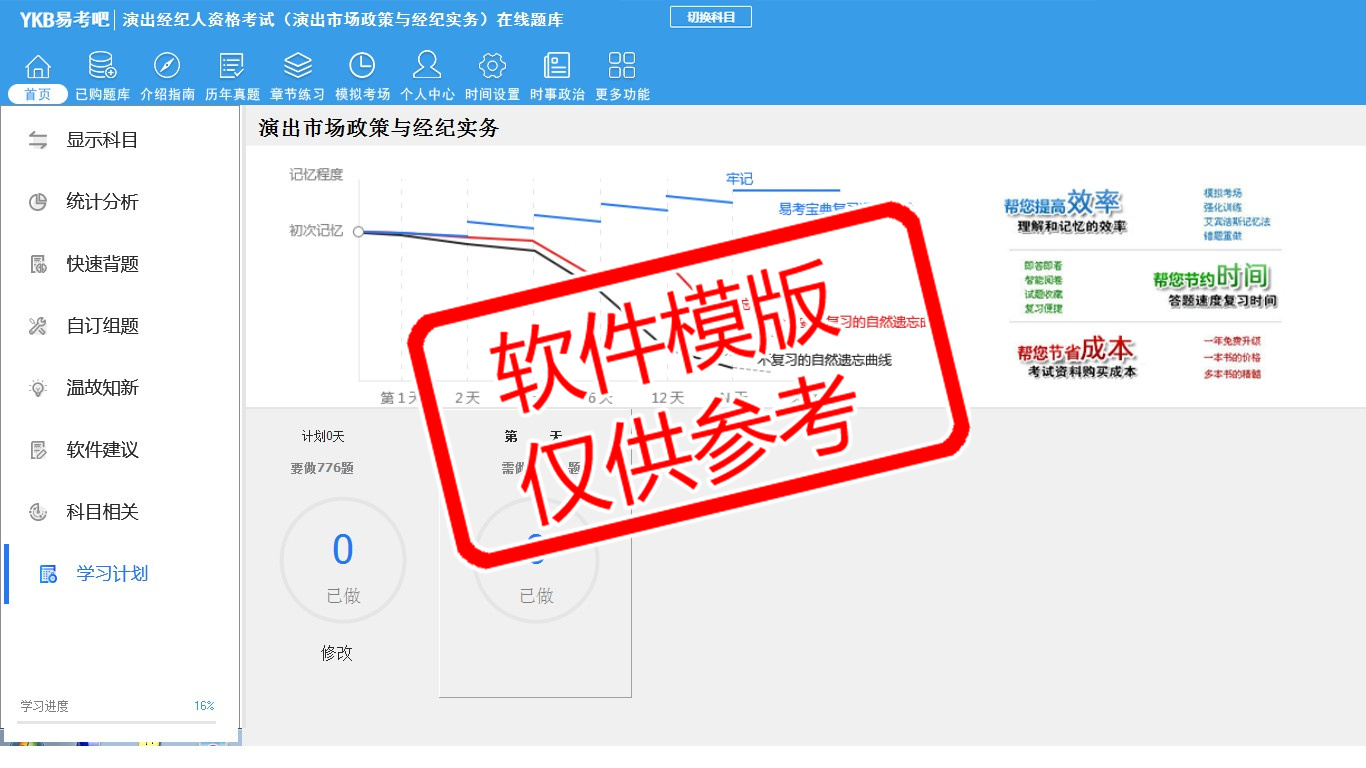Open the 个人中心 user icon
Viewport: 1366px width, 768px height.
(427, 65)
